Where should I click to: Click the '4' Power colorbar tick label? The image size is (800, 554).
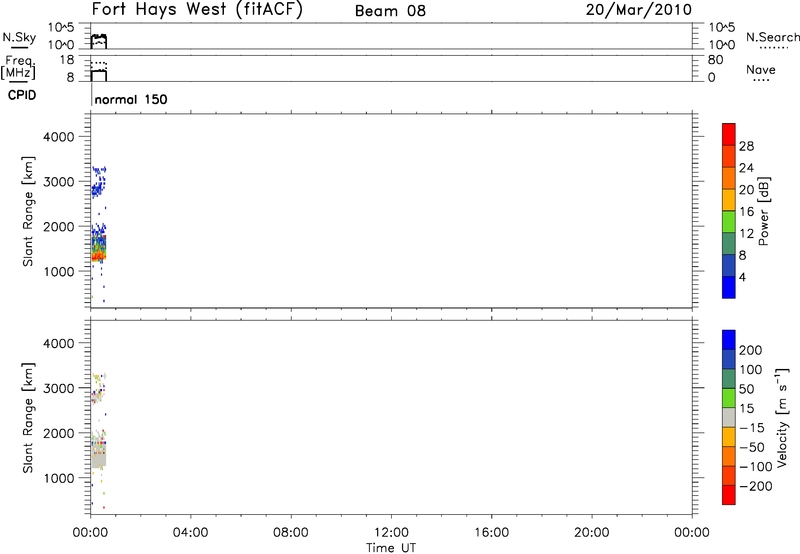pos(742,277)
